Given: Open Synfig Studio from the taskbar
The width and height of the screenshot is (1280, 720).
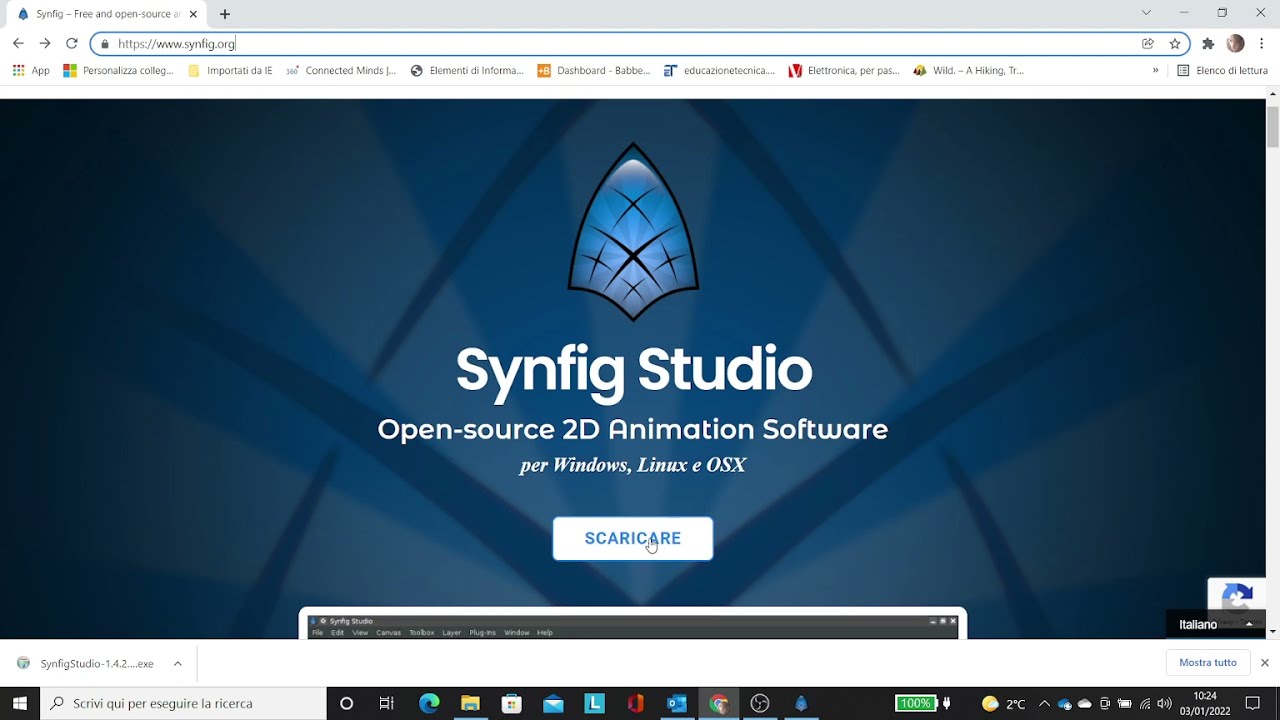Looking at the screenshot, I should pyautogui.click(x=801, y=703).
